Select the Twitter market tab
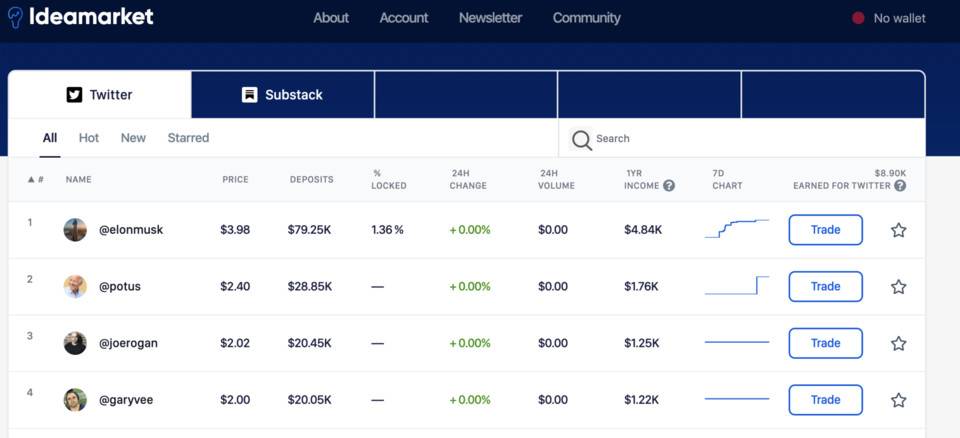 point(99,95)
